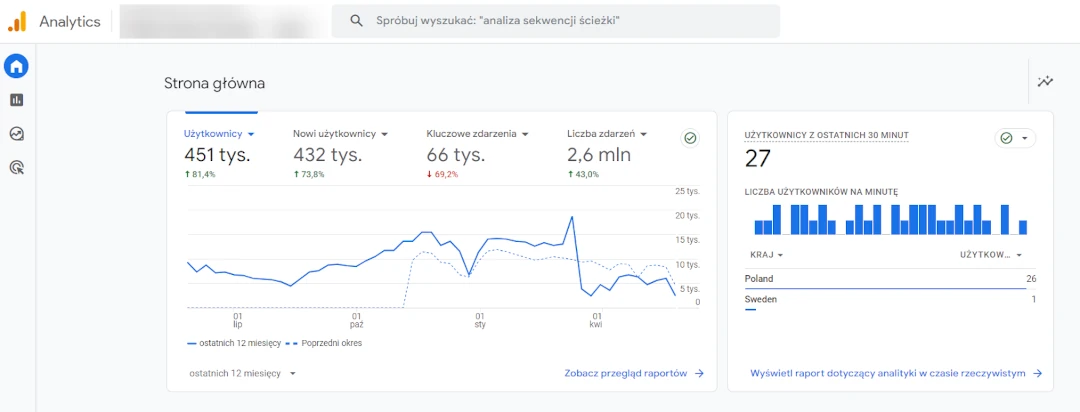The image size is (1080, 412).
Task: Select the 451 tys. users value
Action: pyautogui.click(x=217, y=155)
